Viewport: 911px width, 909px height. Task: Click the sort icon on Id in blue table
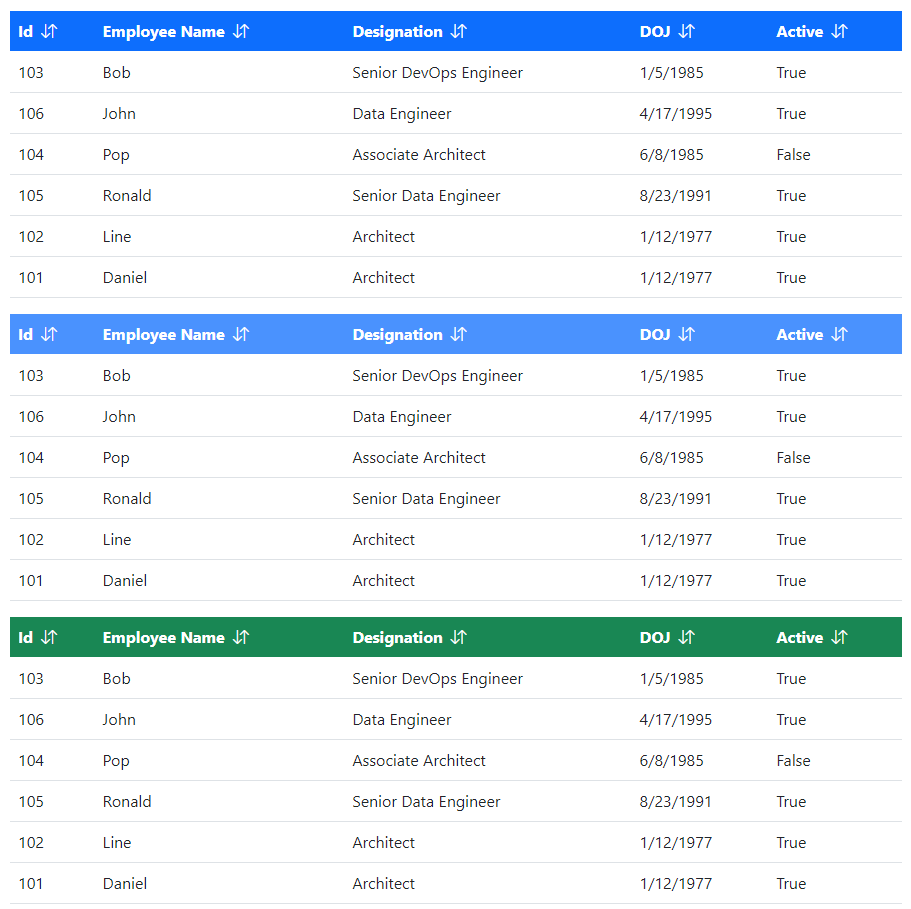click(x=48, y=31)
